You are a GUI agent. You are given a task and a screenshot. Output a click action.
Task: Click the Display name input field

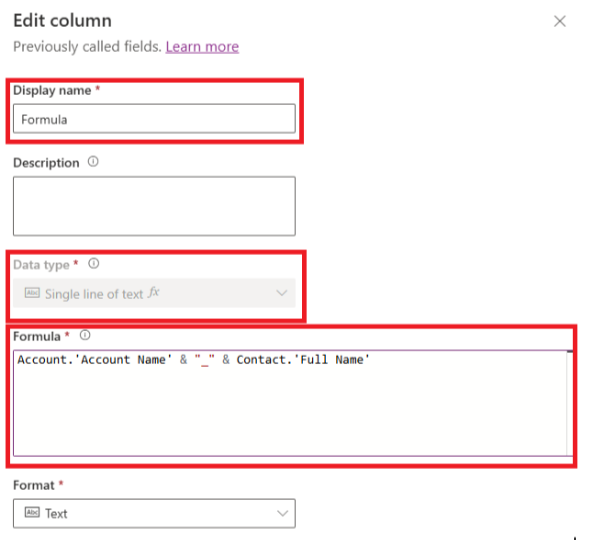[154, 119]
